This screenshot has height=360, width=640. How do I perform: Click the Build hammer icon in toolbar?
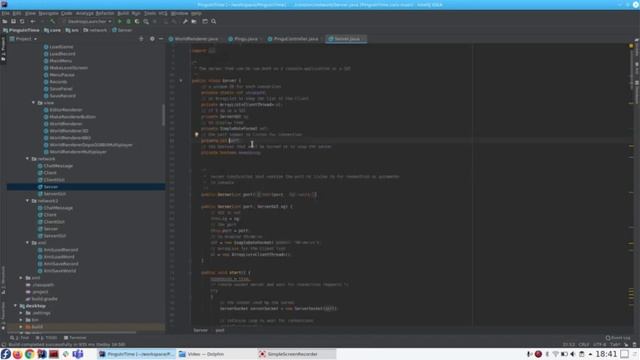click(x=53, y=21)
